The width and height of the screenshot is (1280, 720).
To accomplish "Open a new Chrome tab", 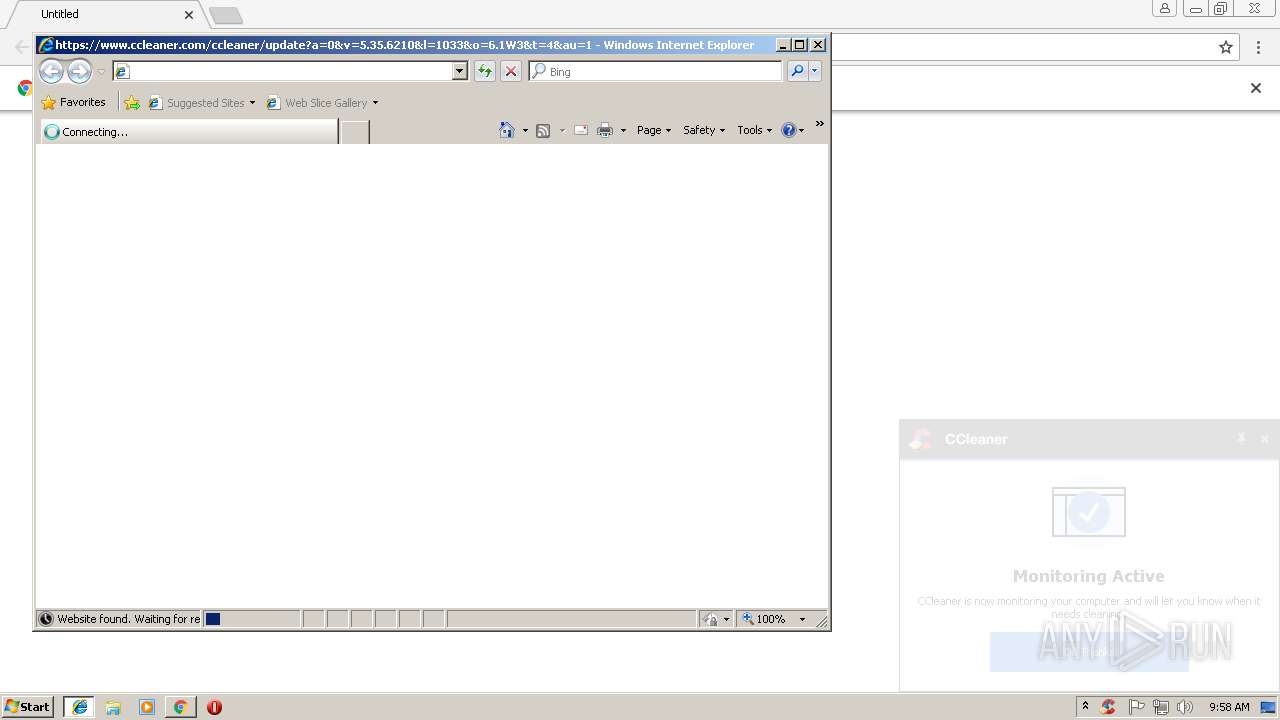I will point(226,15).
